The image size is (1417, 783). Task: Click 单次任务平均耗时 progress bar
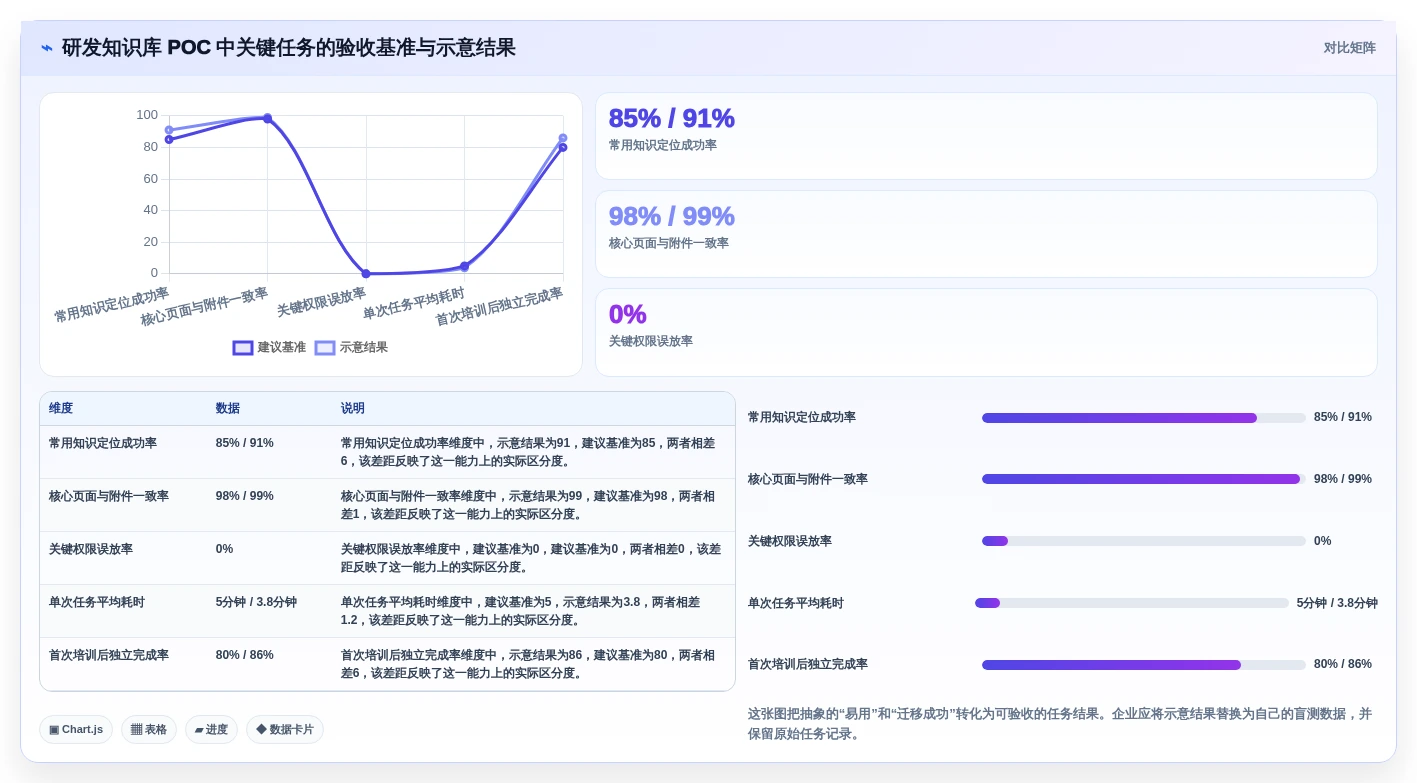[1132, 603]
